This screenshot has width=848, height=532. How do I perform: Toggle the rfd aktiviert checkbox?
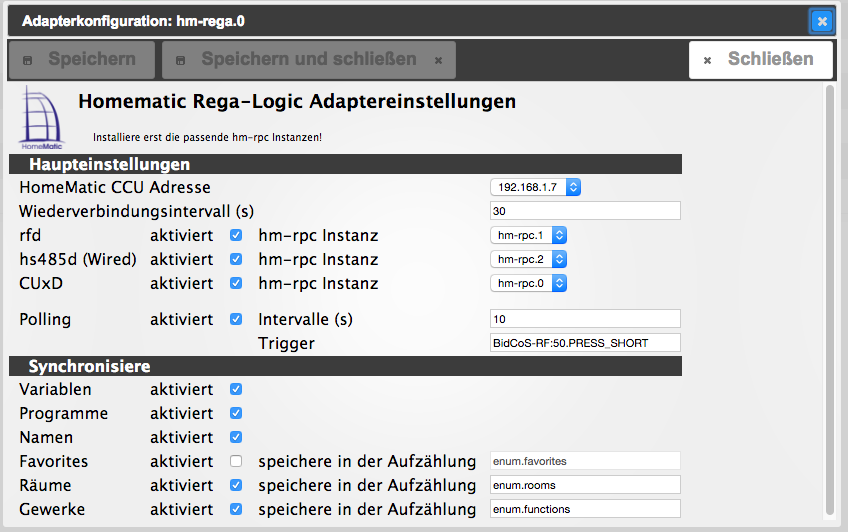(x=236, y=236)
